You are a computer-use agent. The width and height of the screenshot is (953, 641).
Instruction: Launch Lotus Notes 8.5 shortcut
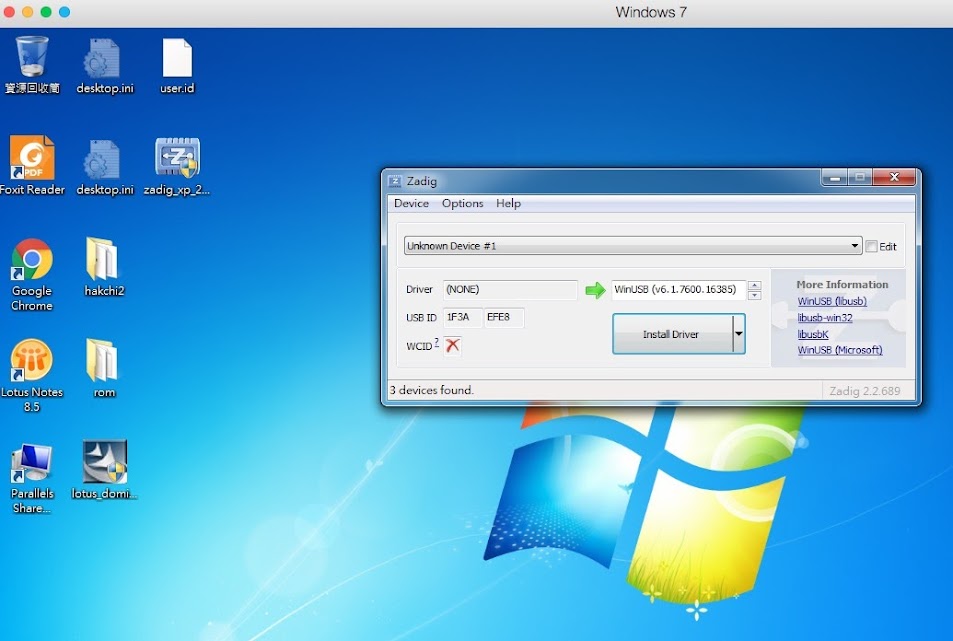click(x=32, y=375)
